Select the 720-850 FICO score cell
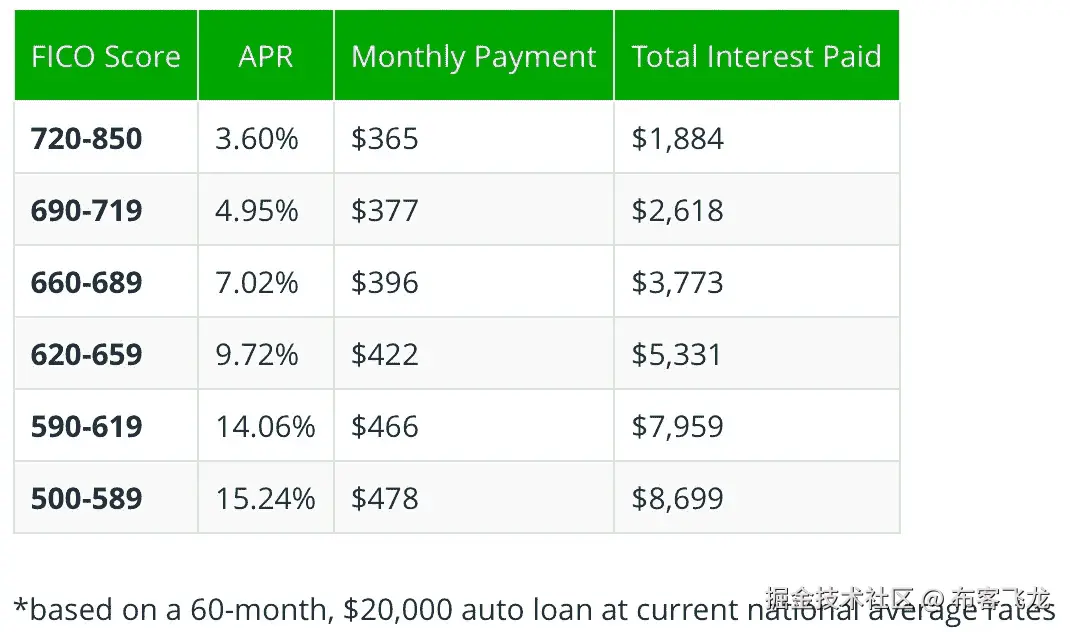This screenshot has height=632, width=1070. coord(87,139)
